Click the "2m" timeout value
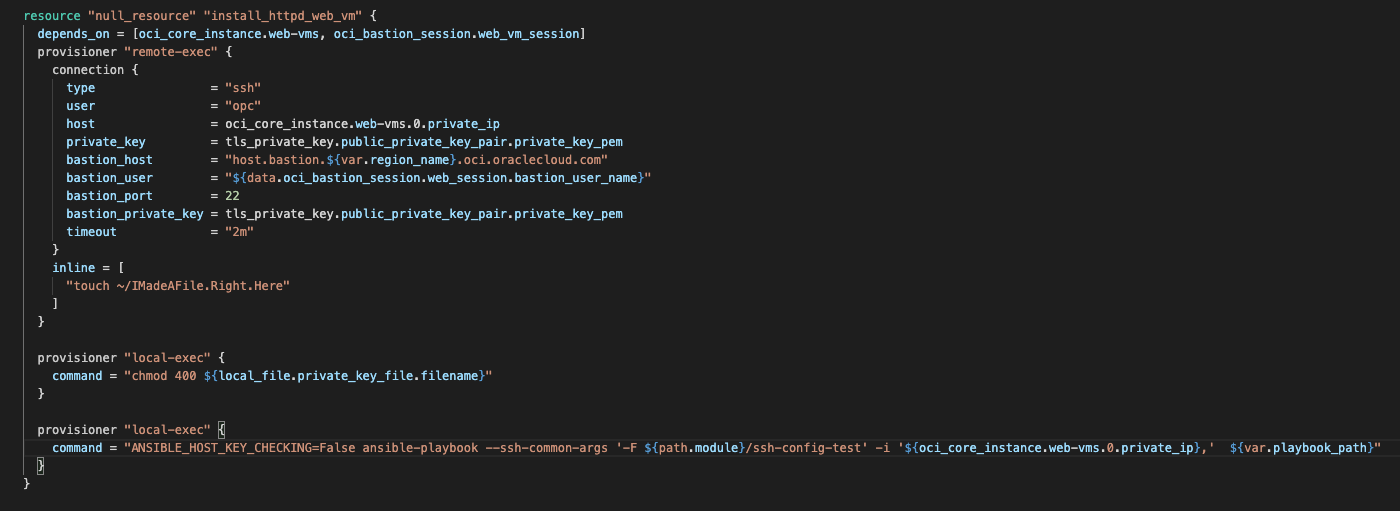The image size is (1400, 511). click(240, 232)
